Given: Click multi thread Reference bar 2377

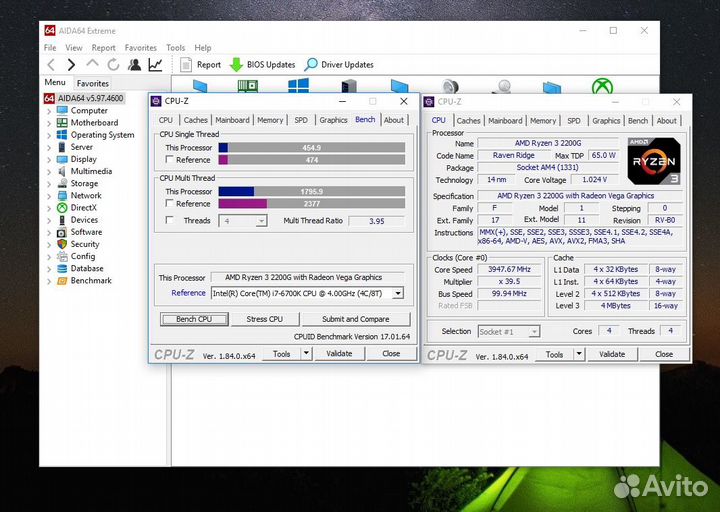Looking at the screenshot, I should pyautogui.click(x=312, y=203).
